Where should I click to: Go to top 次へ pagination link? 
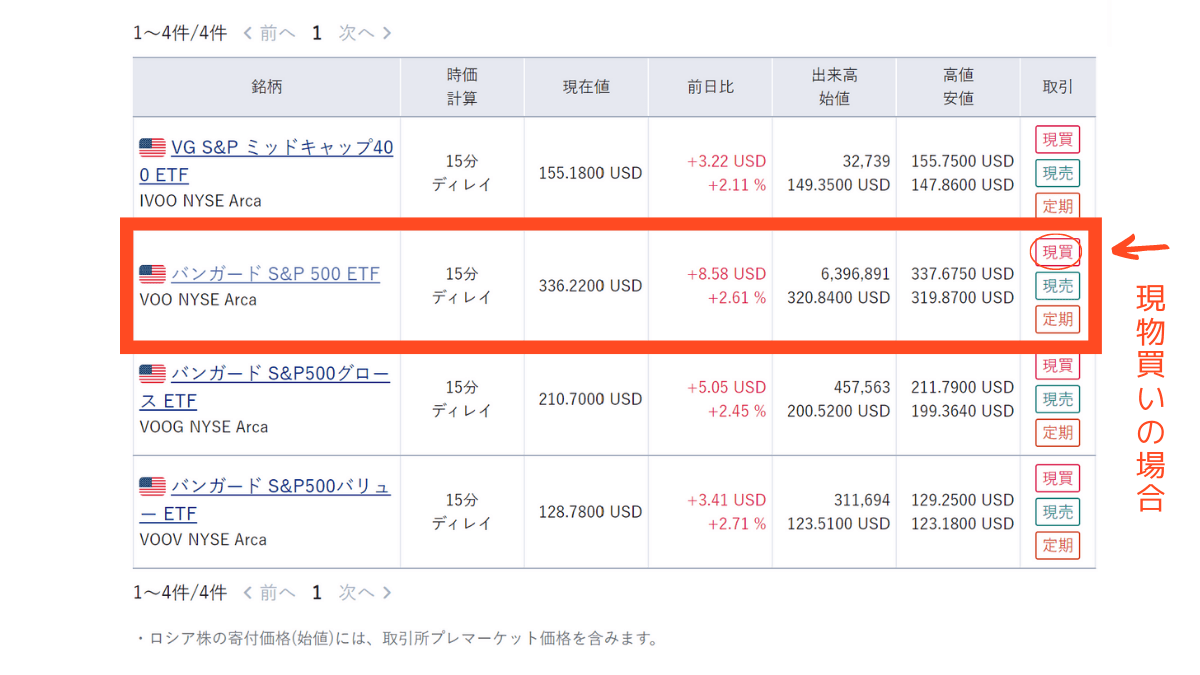(x=364, y=33)
